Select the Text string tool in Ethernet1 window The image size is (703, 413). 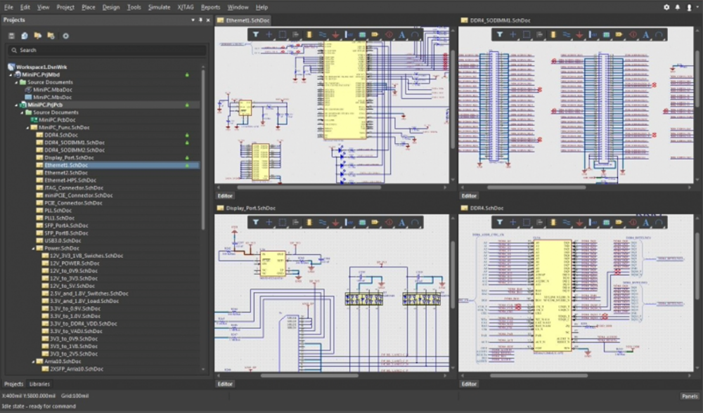402,35
